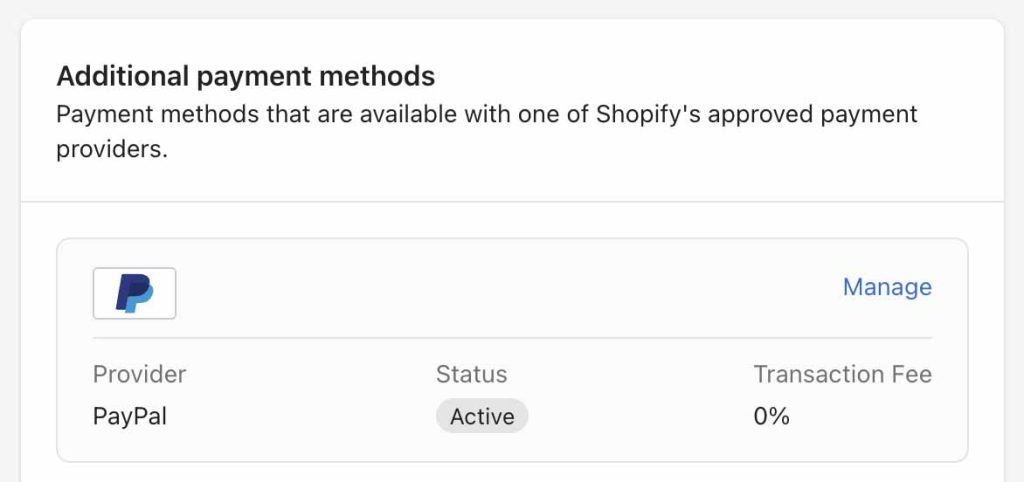Click the PayPal logo icon
Viewport: 1024px width, 482px height.
point(134,293)
